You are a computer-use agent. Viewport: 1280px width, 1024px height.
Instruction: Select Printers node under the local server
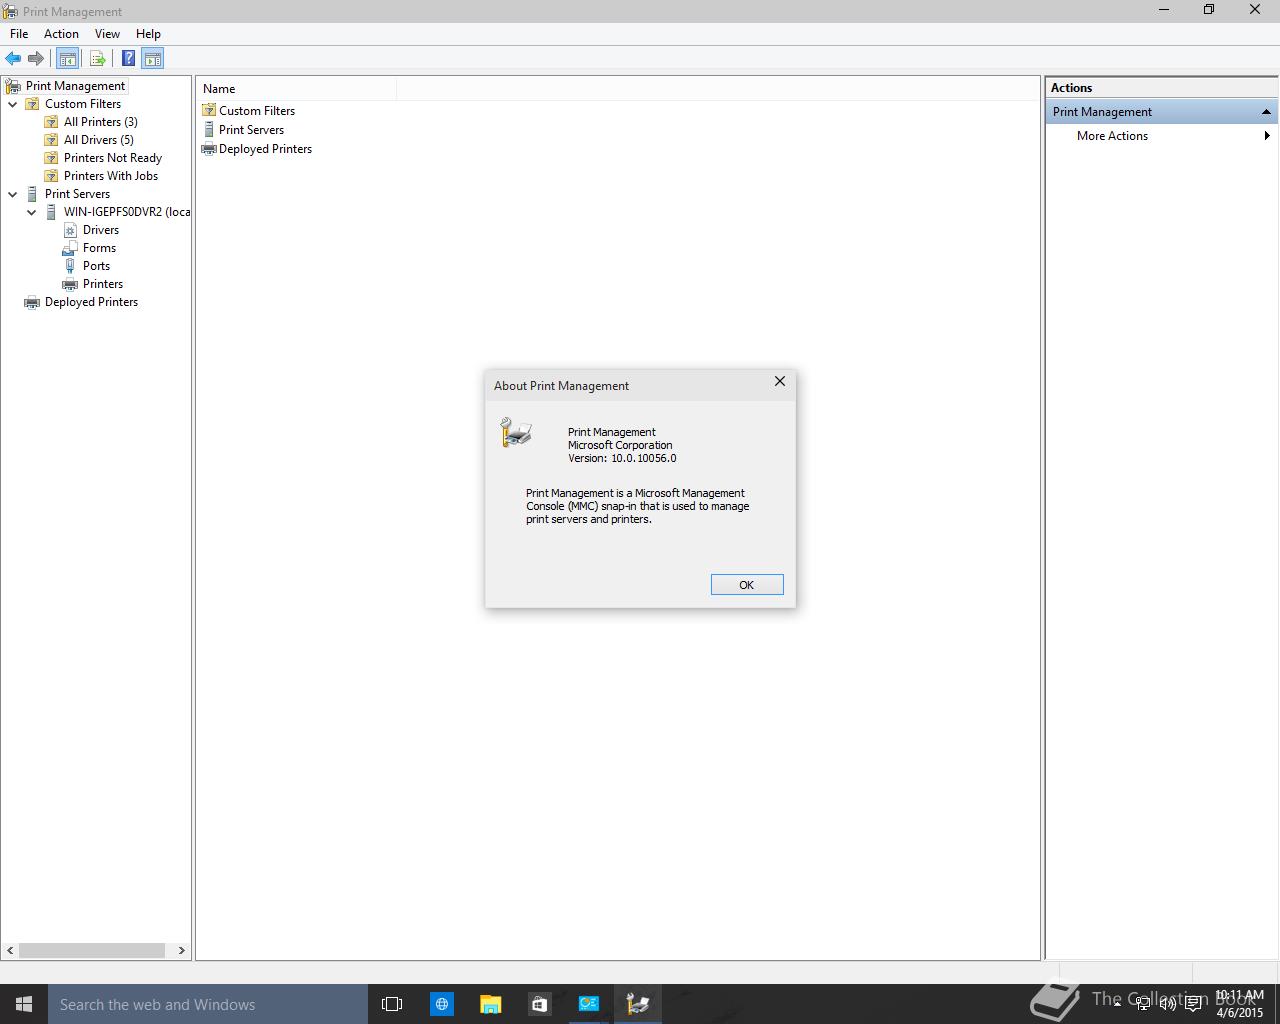(x=102, y=284)
